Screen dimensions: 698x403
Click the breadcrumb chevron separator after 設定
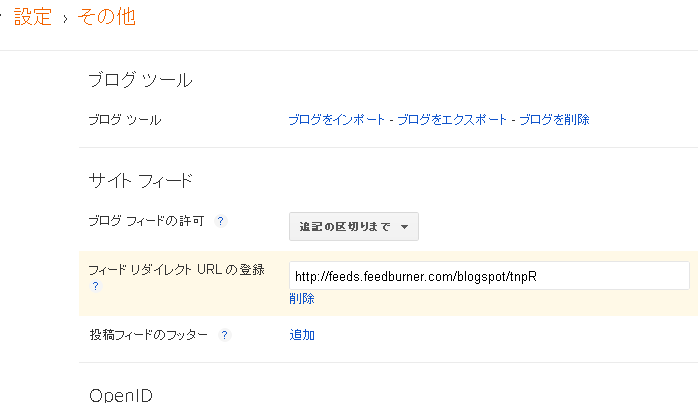tap(65, 19)
